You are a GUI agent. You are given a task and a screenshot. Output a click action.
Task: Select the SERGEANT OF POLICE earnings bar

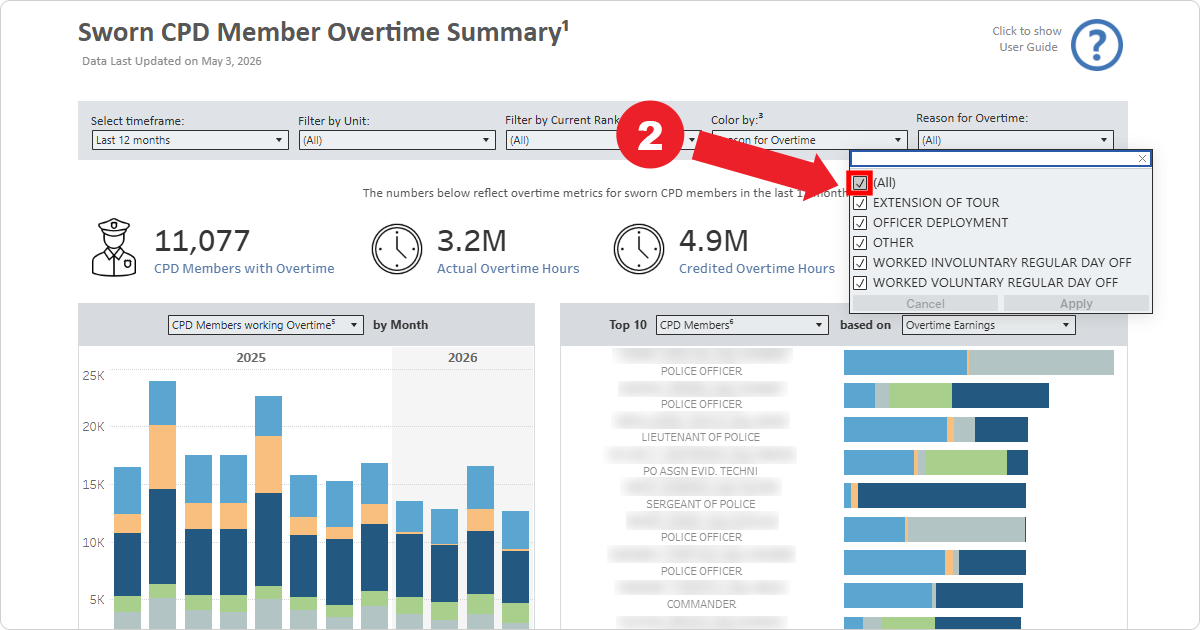click(x=935, y=496)
